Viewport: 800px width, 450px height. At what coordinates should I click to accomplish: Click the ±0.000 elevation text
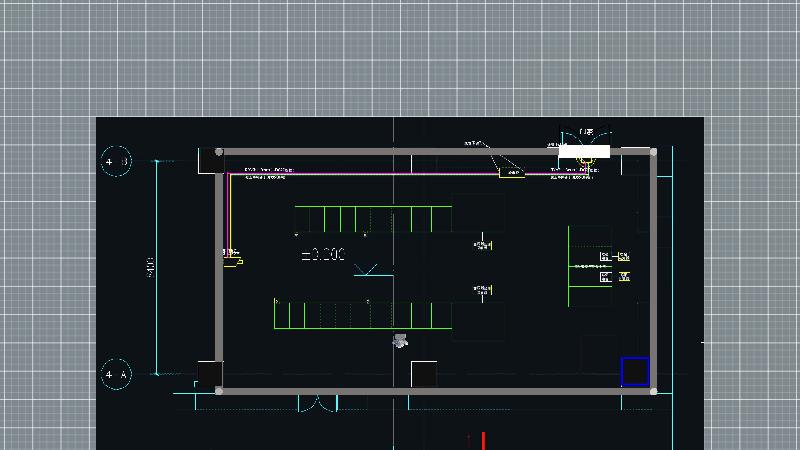pyautogui.click(x=323, y=255)
